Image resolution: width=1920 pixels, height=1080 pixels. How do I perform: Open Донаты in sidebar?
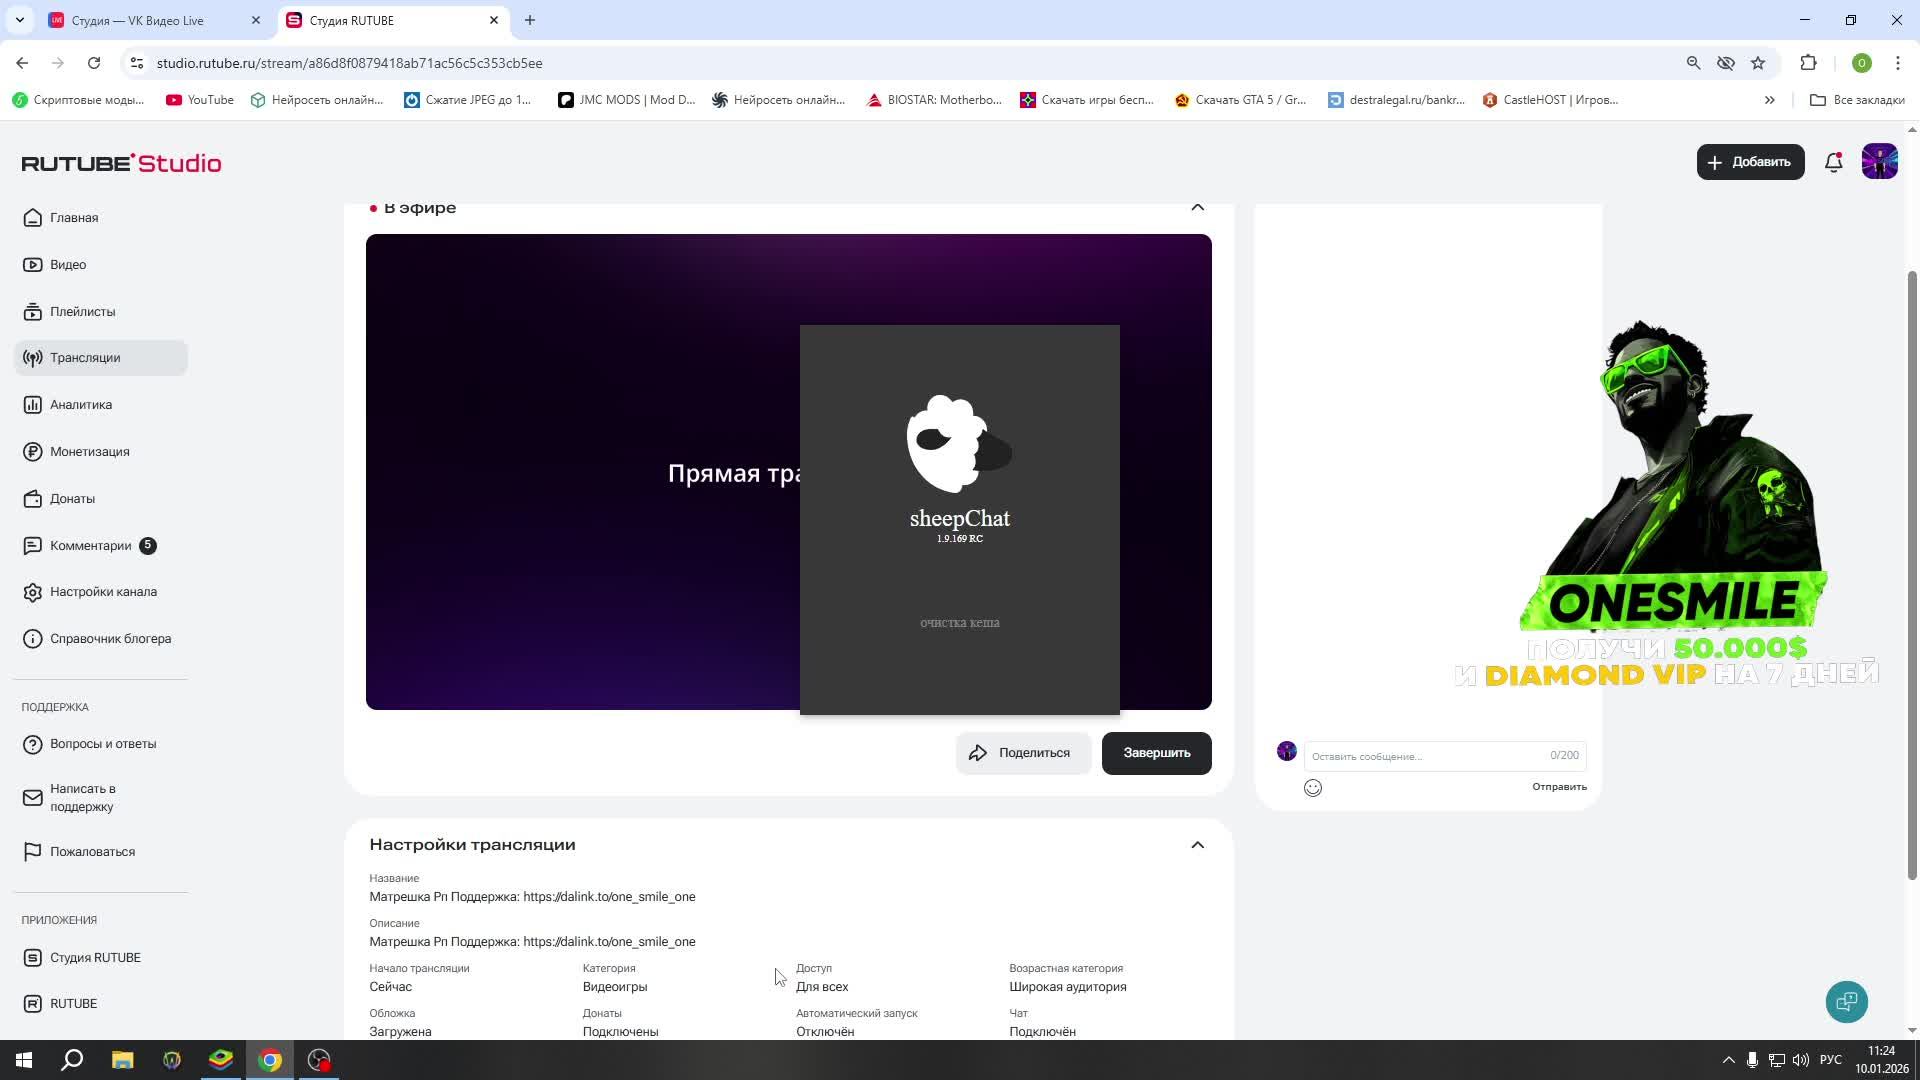coord(72,499)
